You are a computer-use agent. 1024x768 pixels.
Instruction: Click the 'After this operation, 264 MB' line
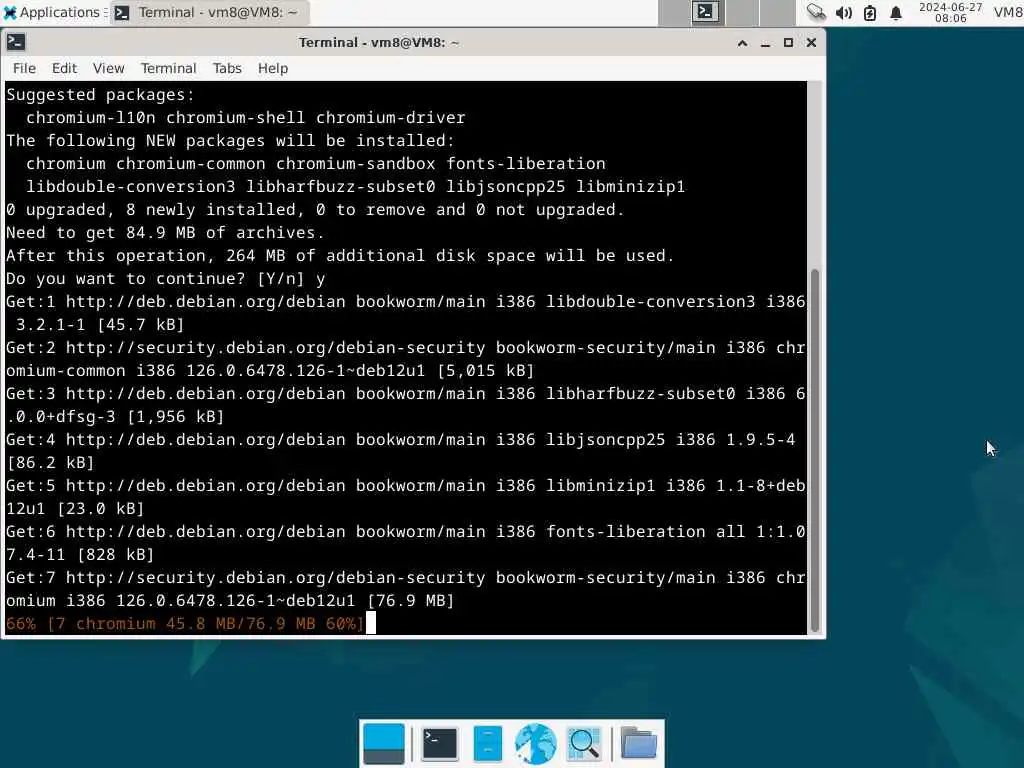pos(340,255)
